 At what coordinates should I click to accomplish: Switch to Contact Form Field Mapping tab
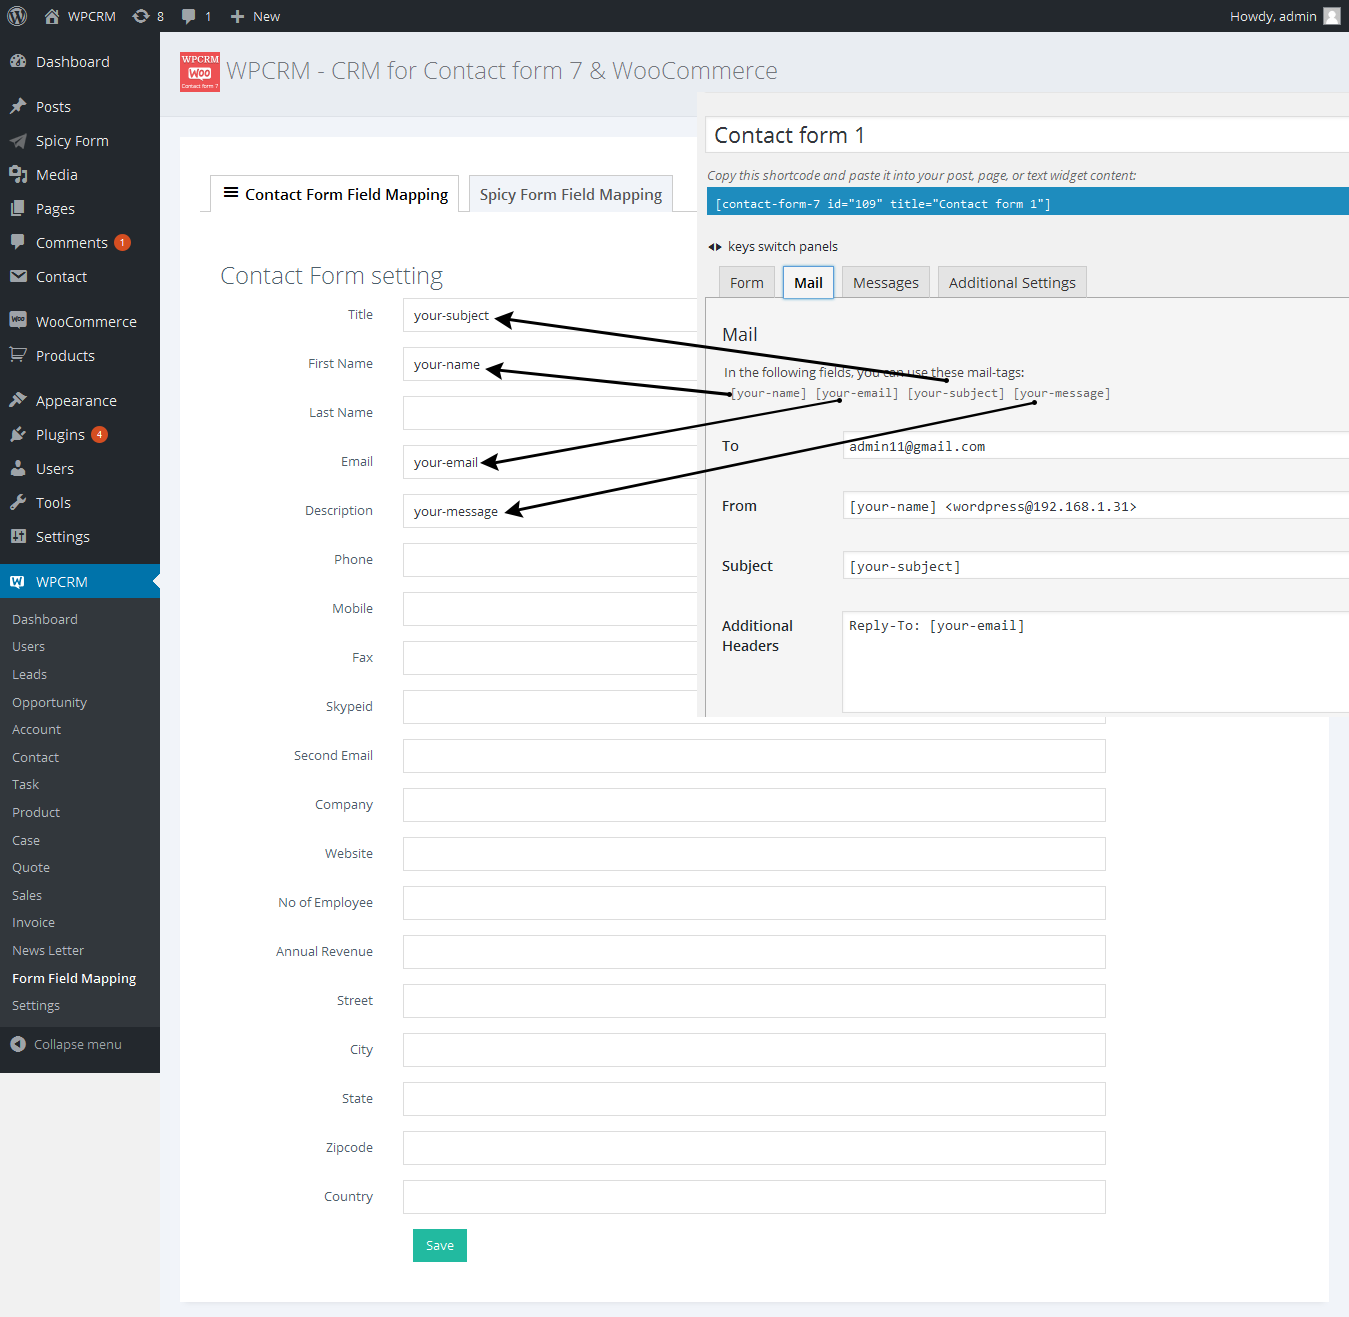pos(334,194)
